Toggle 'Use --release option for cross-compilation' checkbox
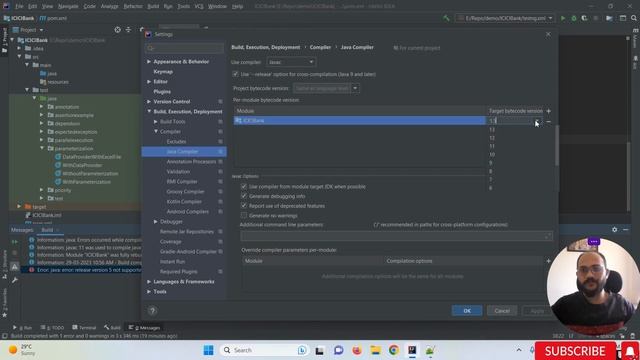Screen dimensions: 640x360 click(x=236, y=74)
